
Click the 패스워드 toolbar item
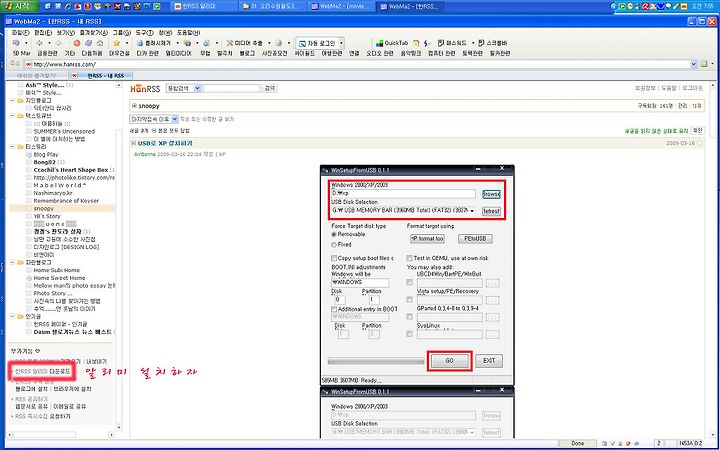click(452, 43)
